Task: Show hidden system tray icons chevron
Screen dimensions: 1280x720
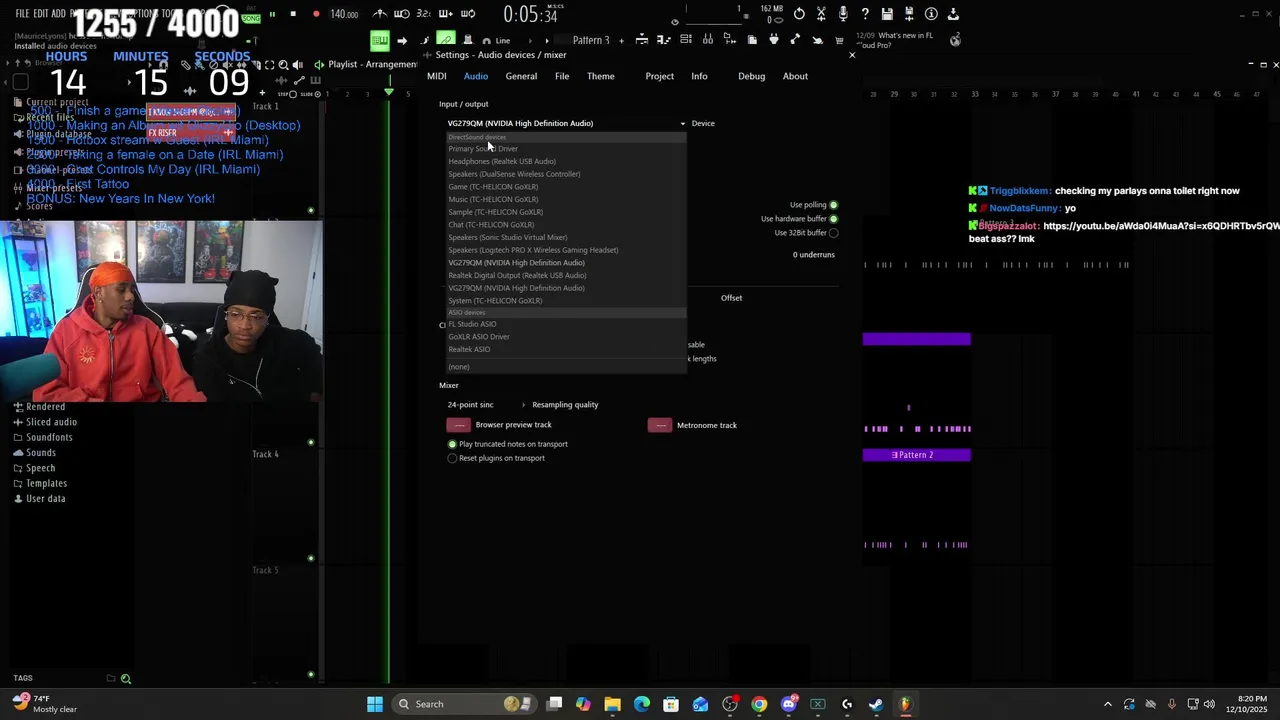Action: tap(1107, 704)
